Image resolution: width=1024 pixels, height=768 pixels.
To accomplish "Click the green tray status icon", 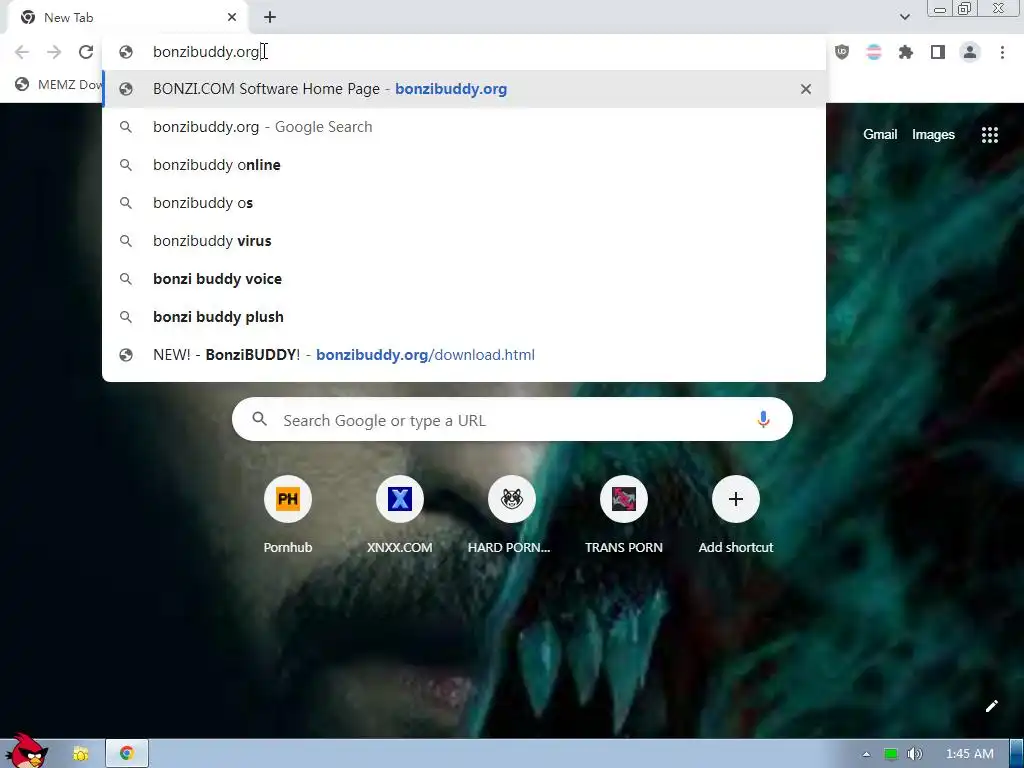I will (x=890, y=754).
